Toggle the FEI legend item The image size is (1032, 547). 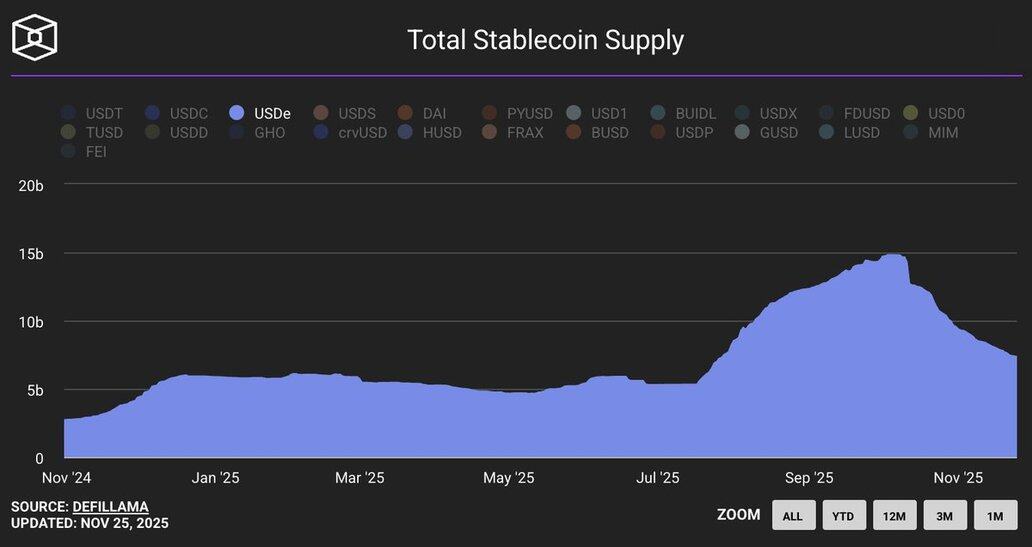click(x=68, y=152)
